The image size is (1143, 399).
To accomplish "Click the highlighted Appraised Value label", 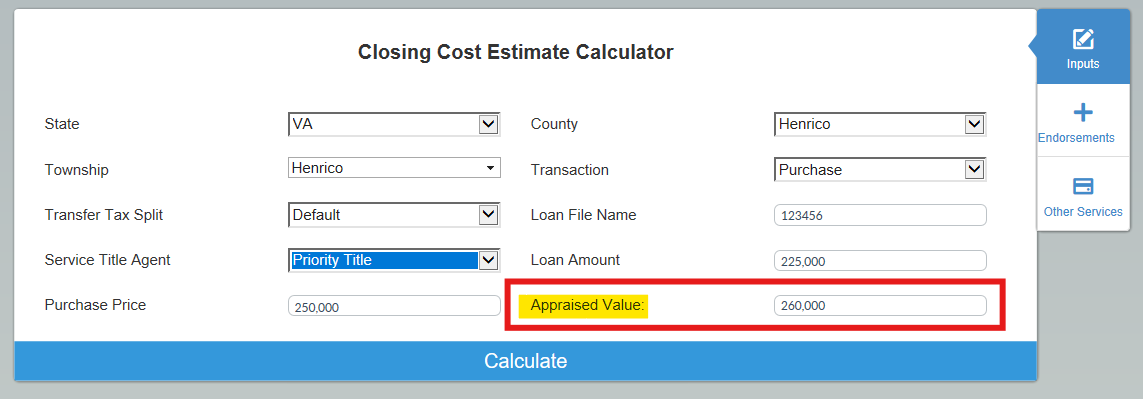I will pos(588,305).
